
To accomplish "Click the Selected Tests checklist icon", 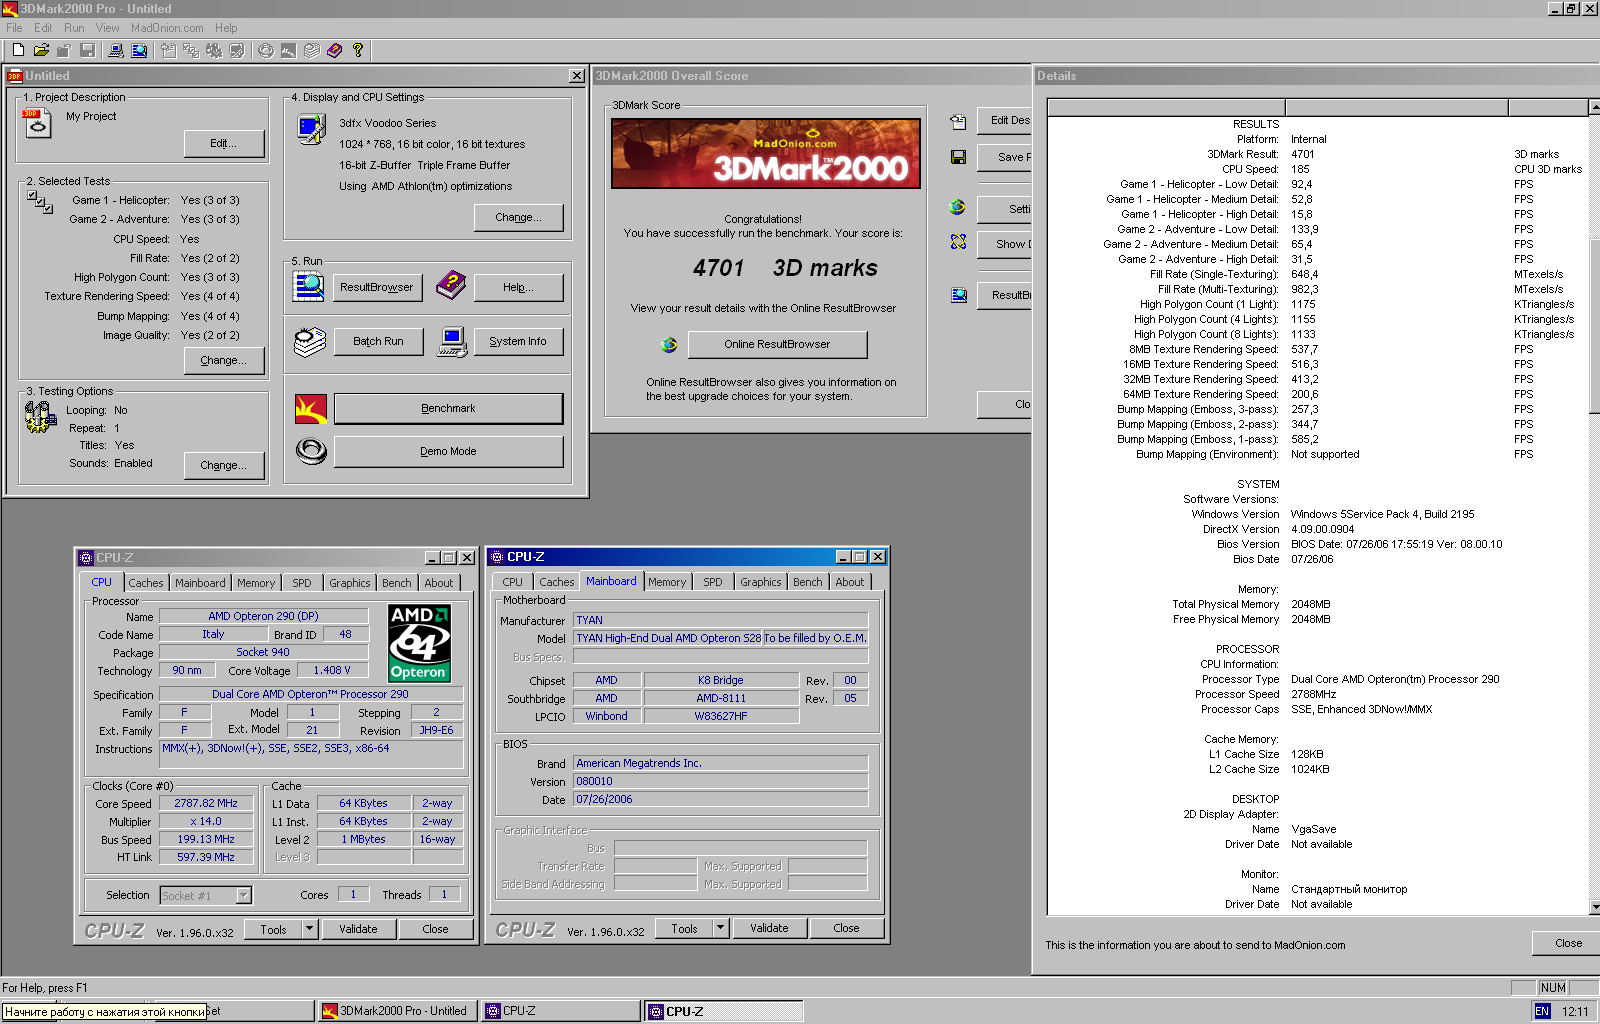I will click(x=40, y=202).
